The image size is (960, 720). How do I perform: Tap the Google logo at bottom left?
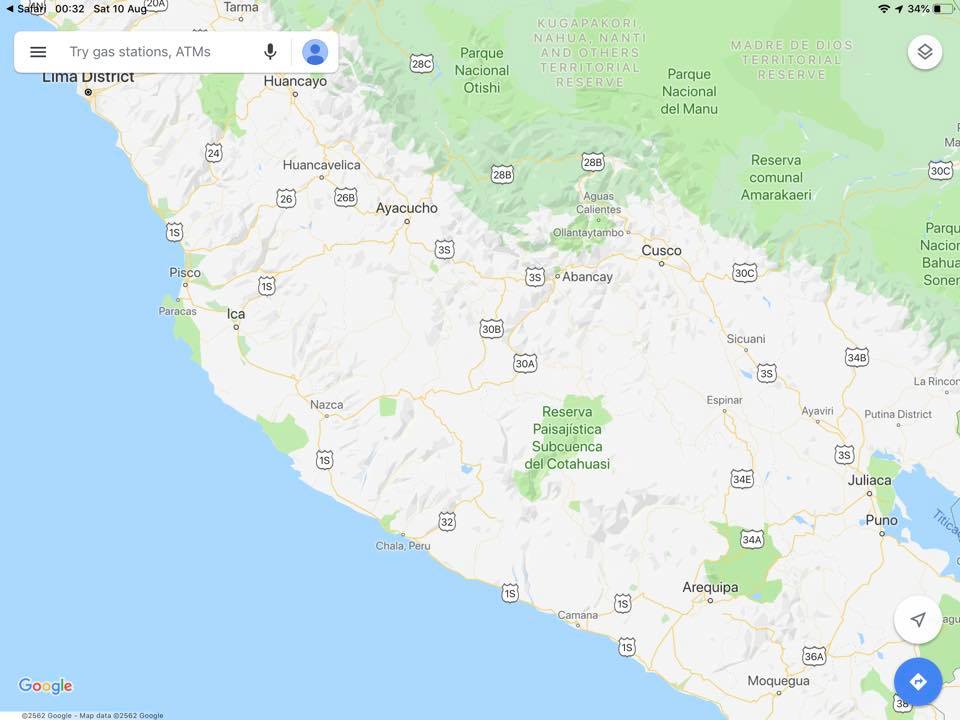click(x=45, y=686)
